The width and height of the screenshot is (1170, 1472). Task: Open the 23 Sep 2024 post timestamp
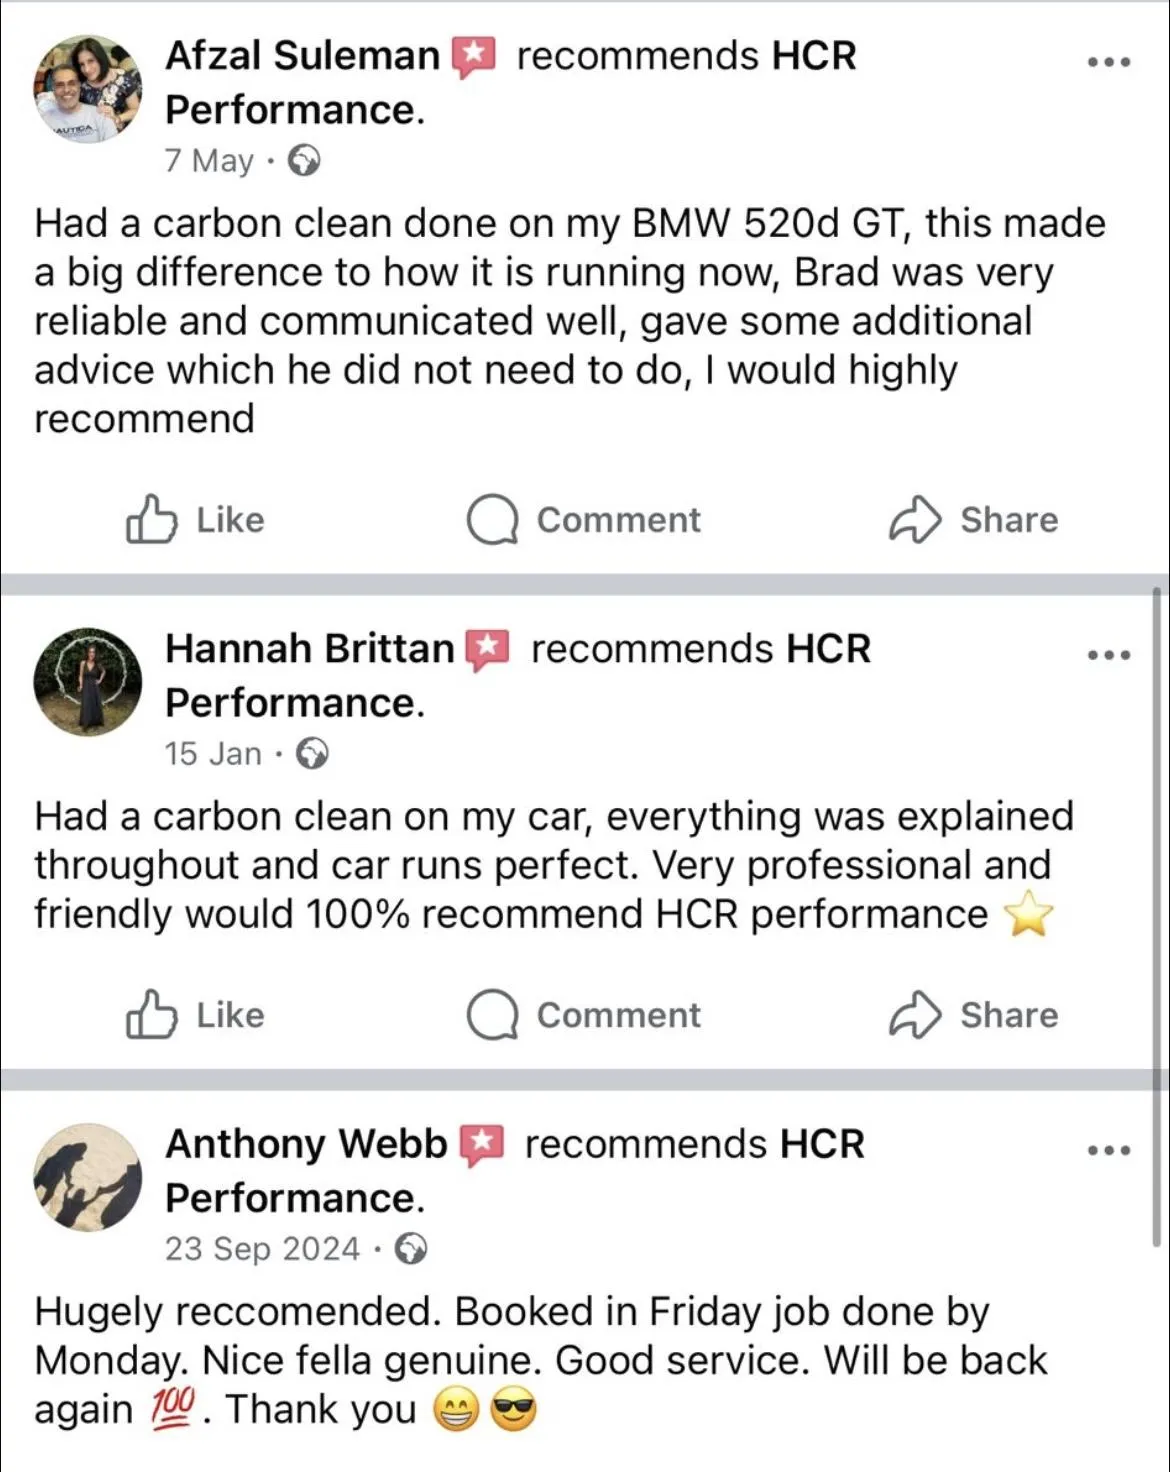[x=262, y=1248]
